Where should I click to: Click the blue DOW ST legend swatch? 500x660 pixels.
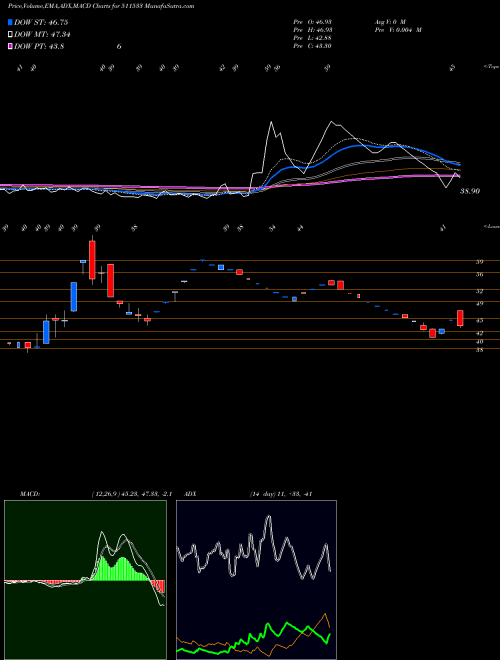[11, 22]
